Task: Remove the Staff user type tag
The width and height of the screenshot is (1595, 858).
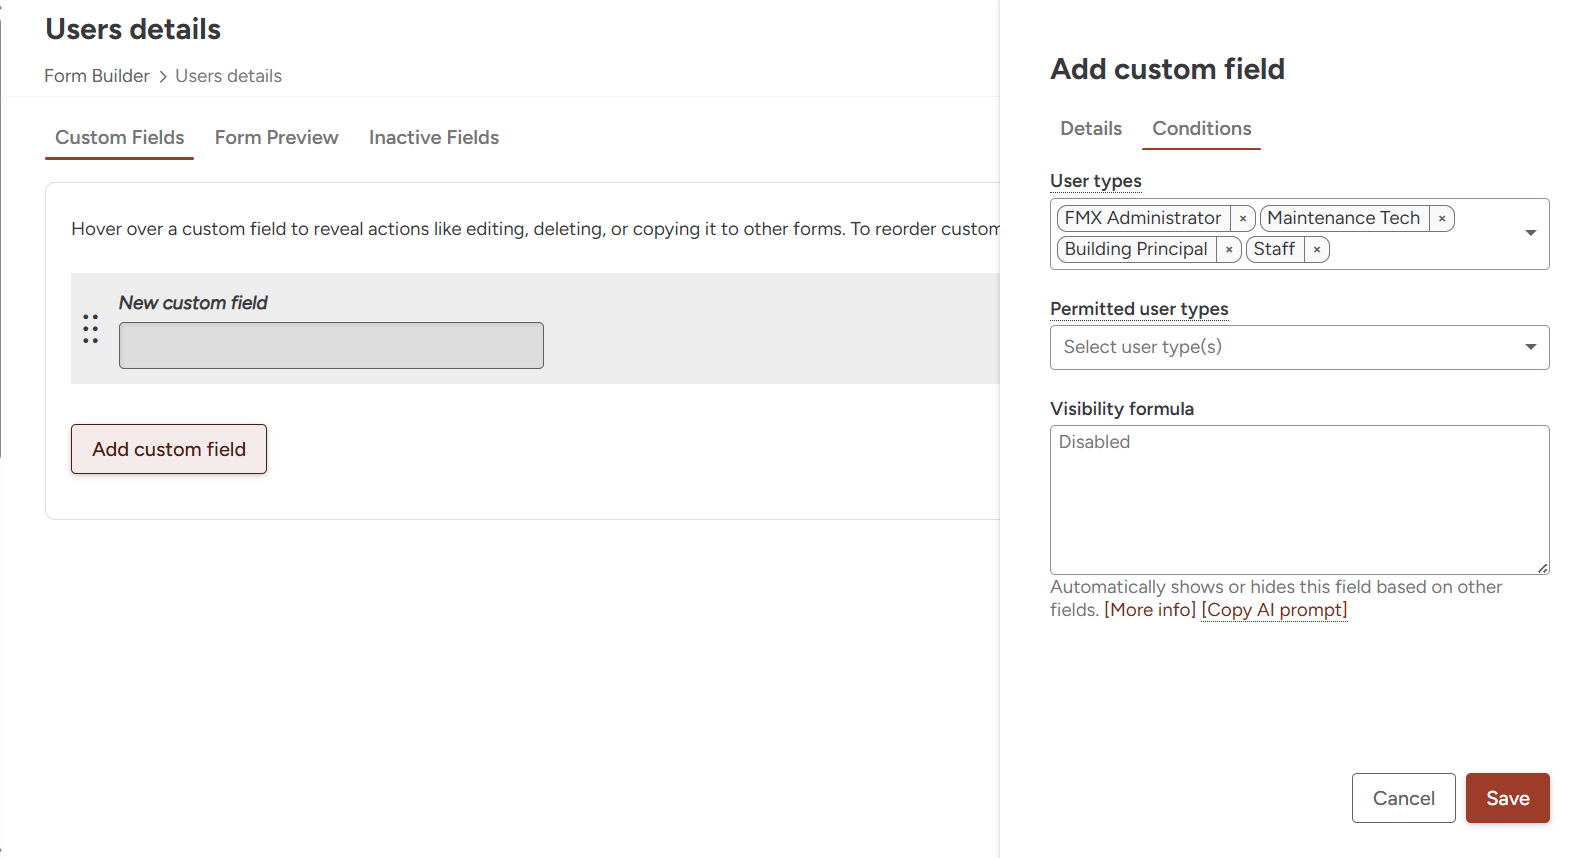Action: click(x=1317, y=250)
